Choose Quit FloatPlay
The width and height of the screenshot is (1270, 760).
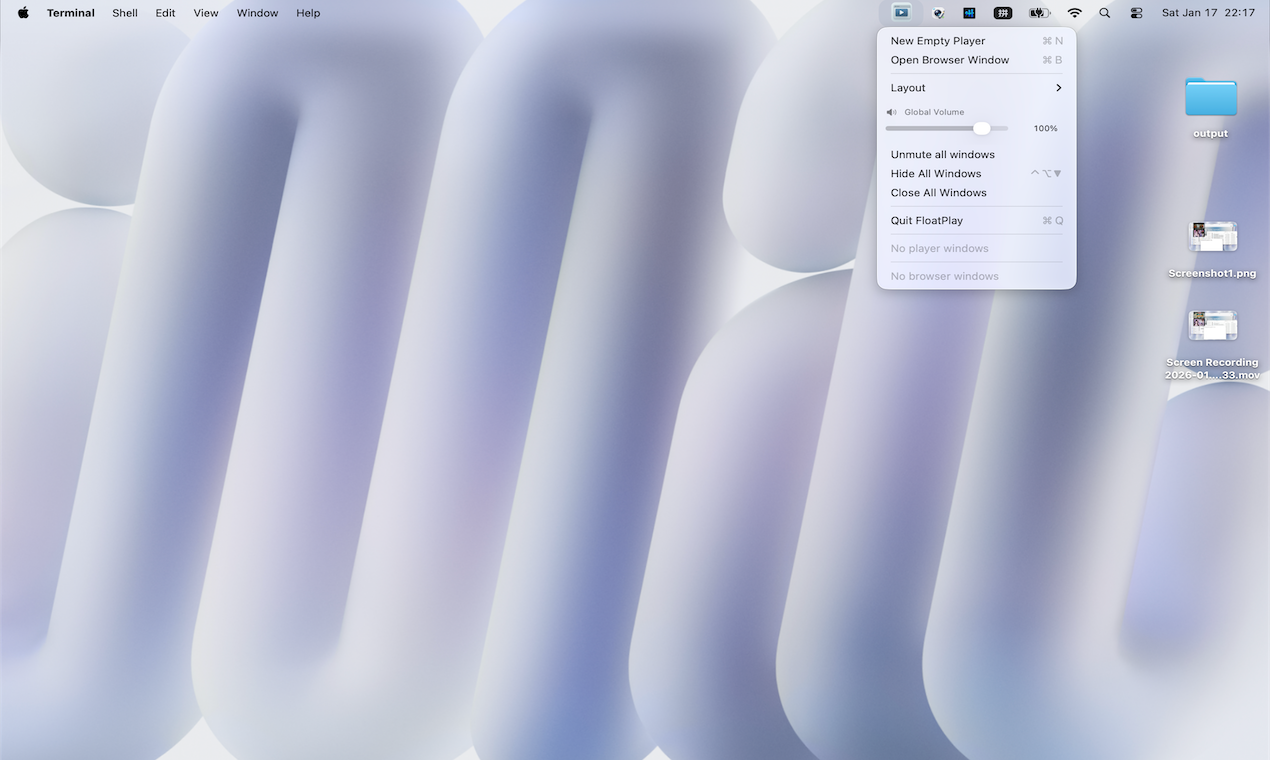click(976, 221)
